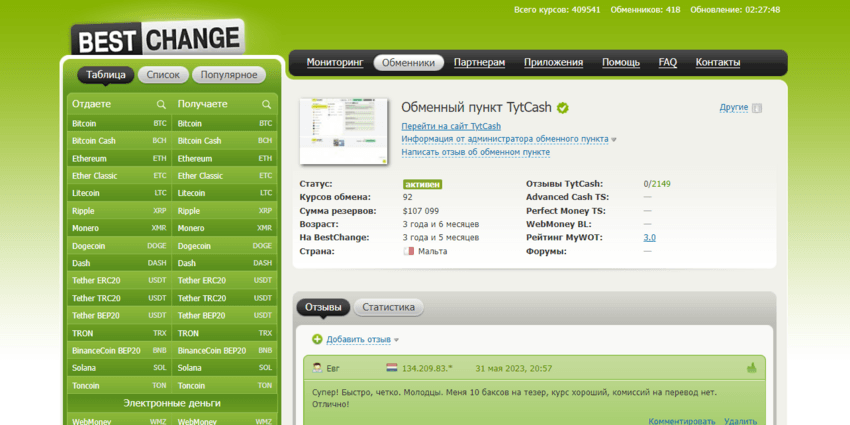
Task: Switch the view to Популярное
Action: tap(229, 75)
